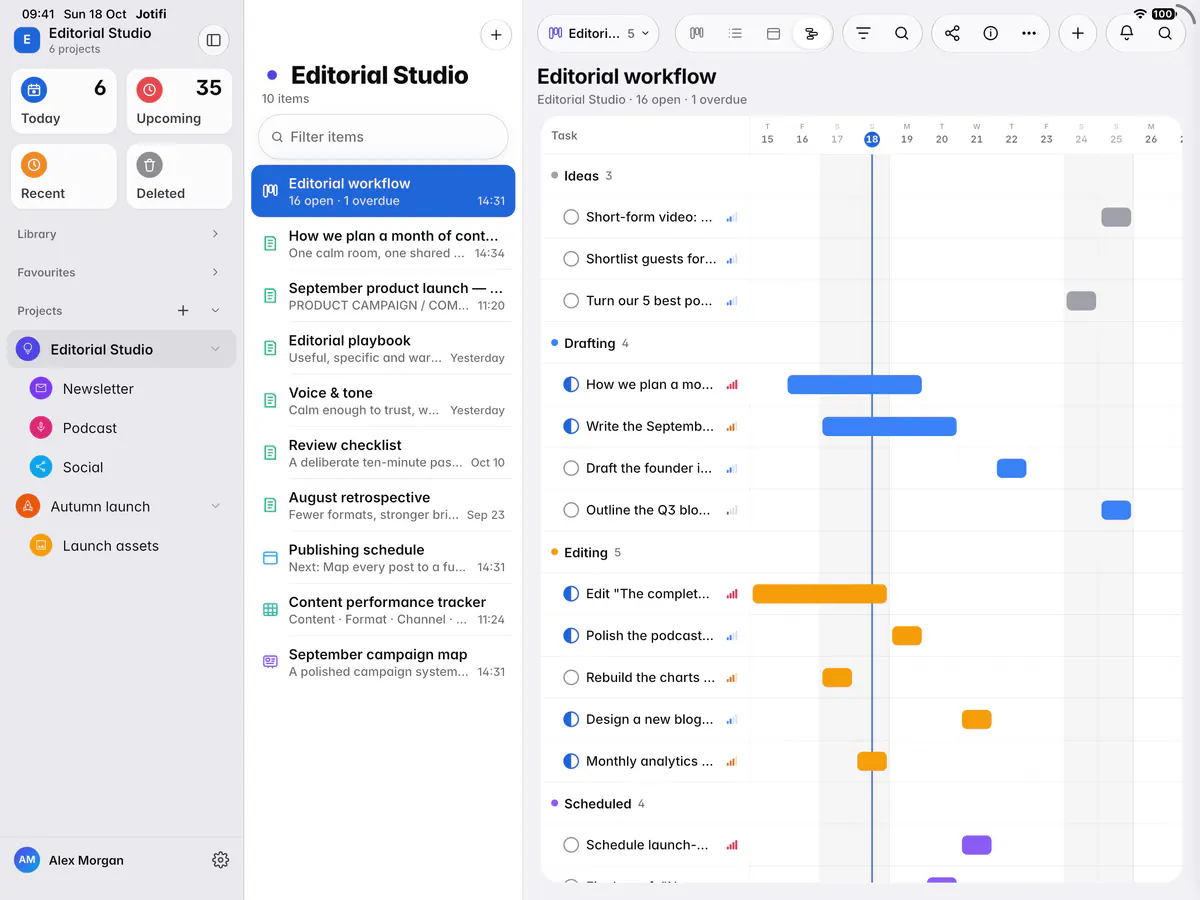Select the blue 'How we plan a mo...' timeline bar
Image resolution: width=1200 pixels, height=900 pixels.
point(854,384)
